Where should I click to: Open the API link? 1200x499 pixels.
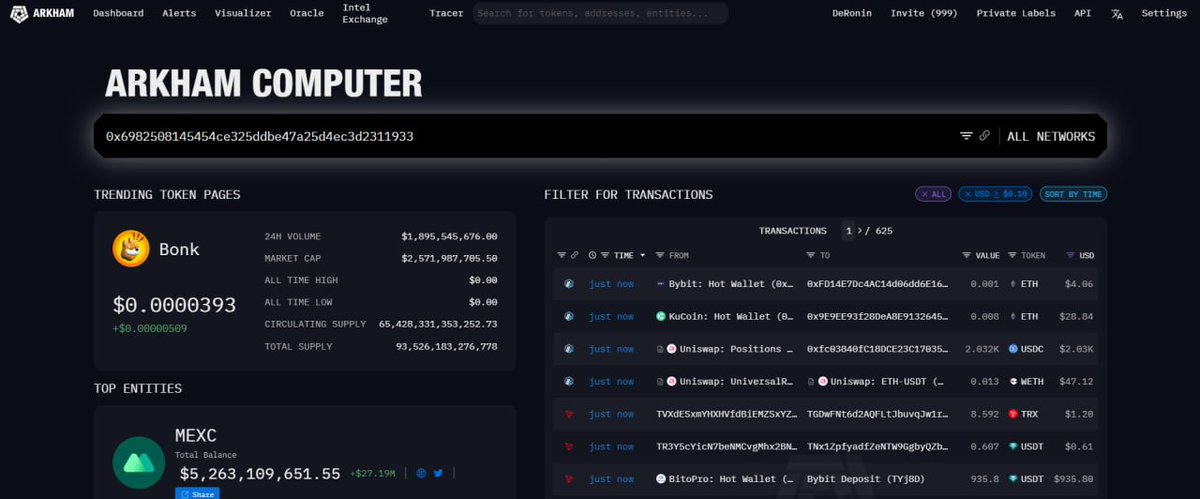coord(1083,14)
